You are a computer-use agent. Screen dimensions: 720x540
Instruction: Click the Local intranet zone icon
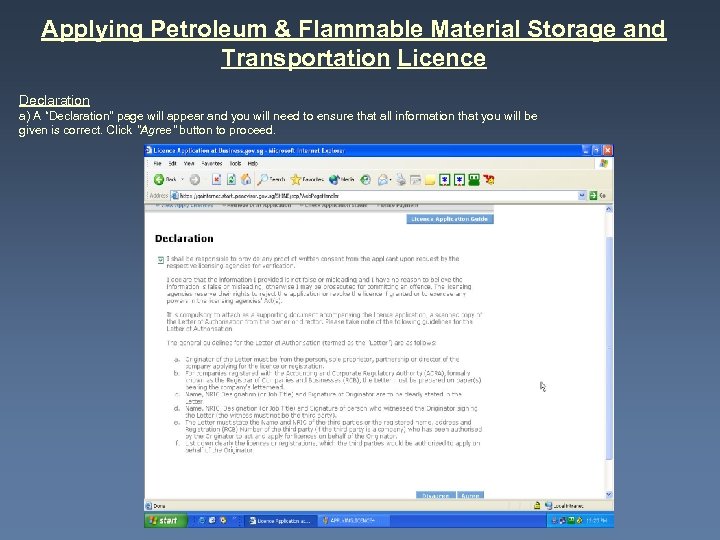(x=548, y=506)
